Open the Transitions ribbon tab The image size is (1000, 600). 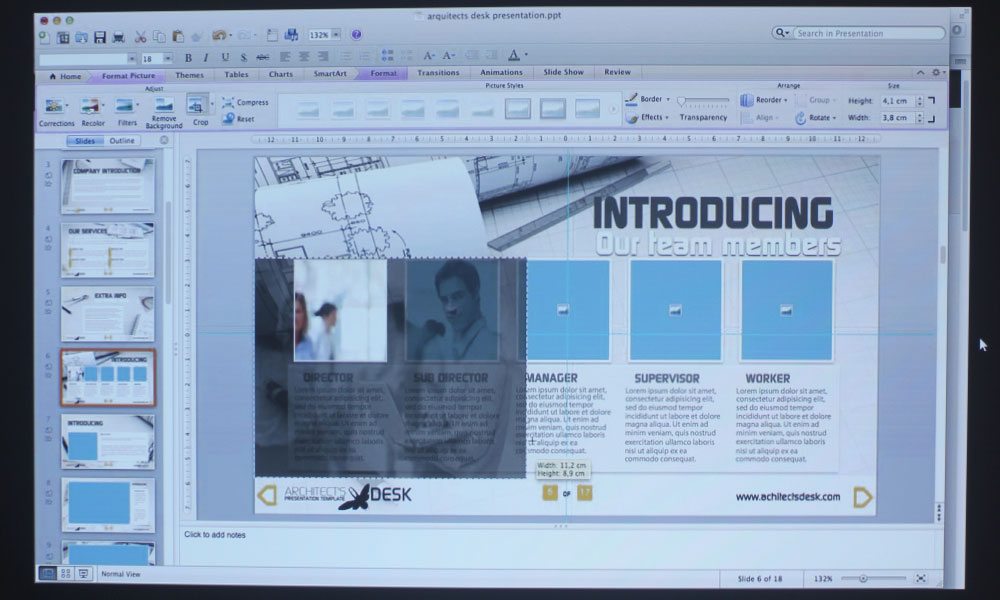click(438, 73)
